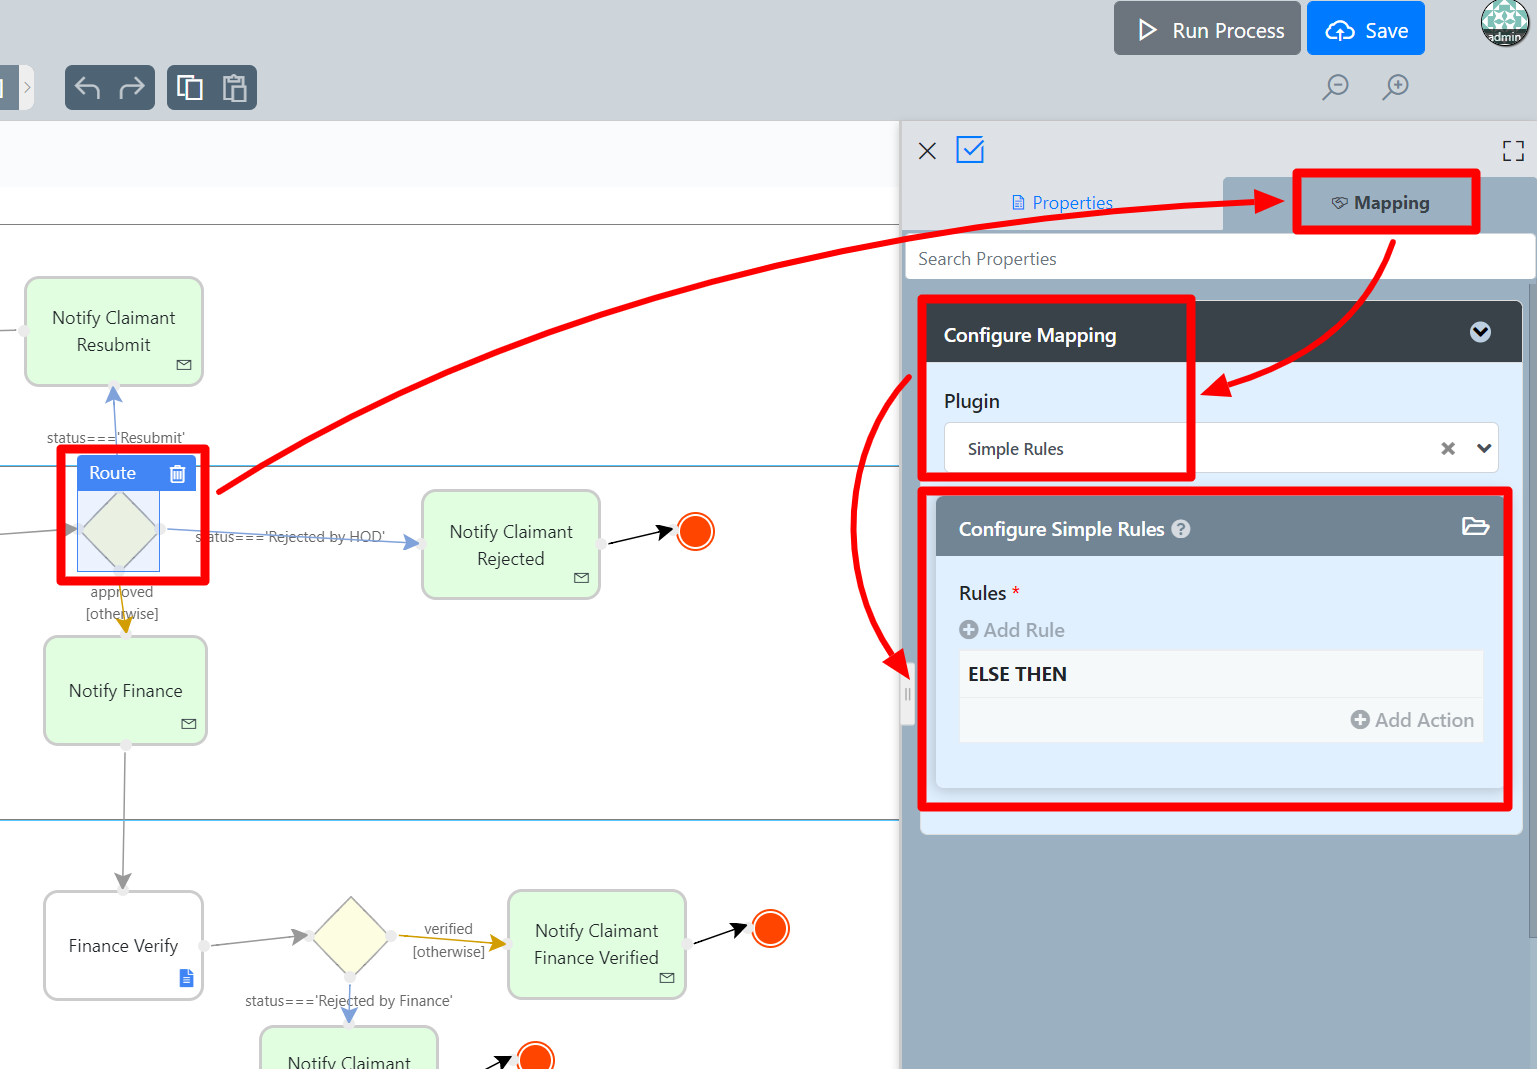Image resolution: width=1537 pixels, height=1069 pixels.
Task: Open the folder icon in Configure Simple Rules
Action: (x=1475, y=527)
